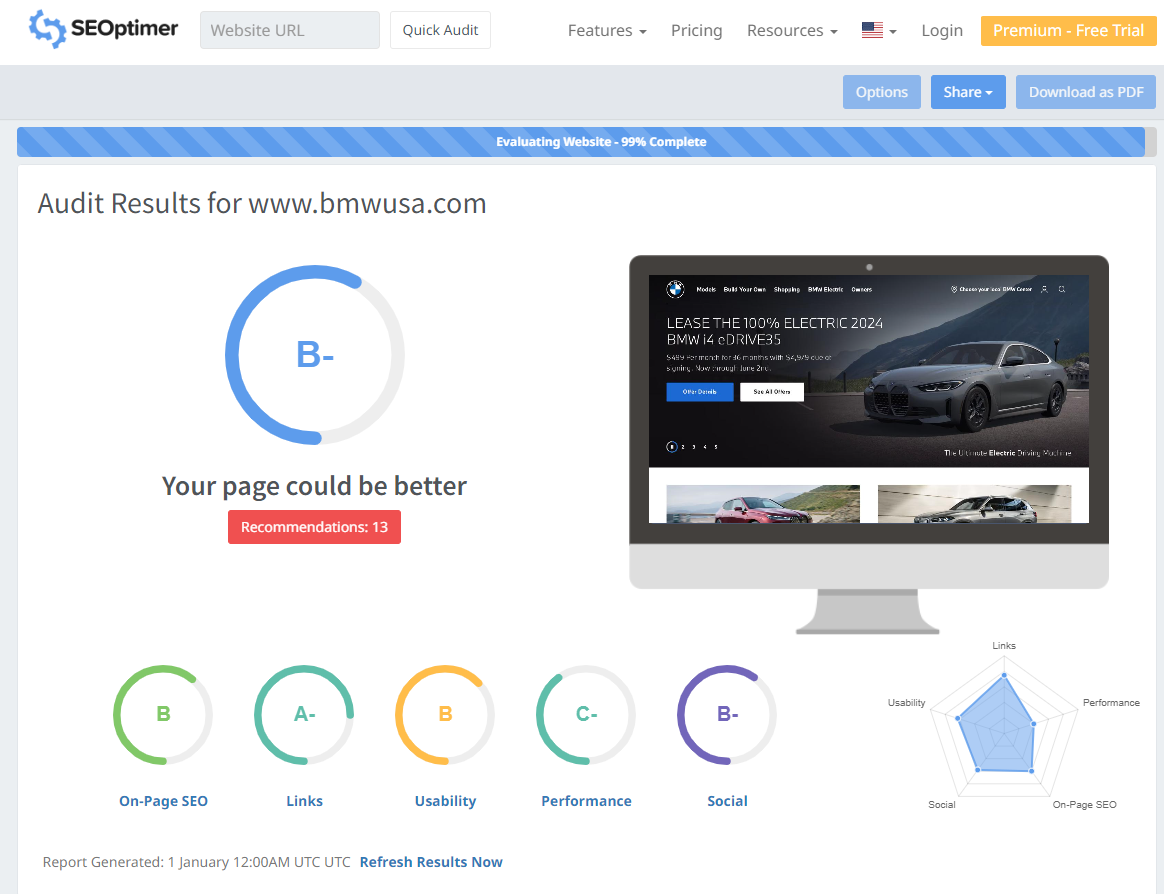Click the overall B- grade circle
The height and width of the screenshot is (894, 1164).
click(x=315, y=355)
